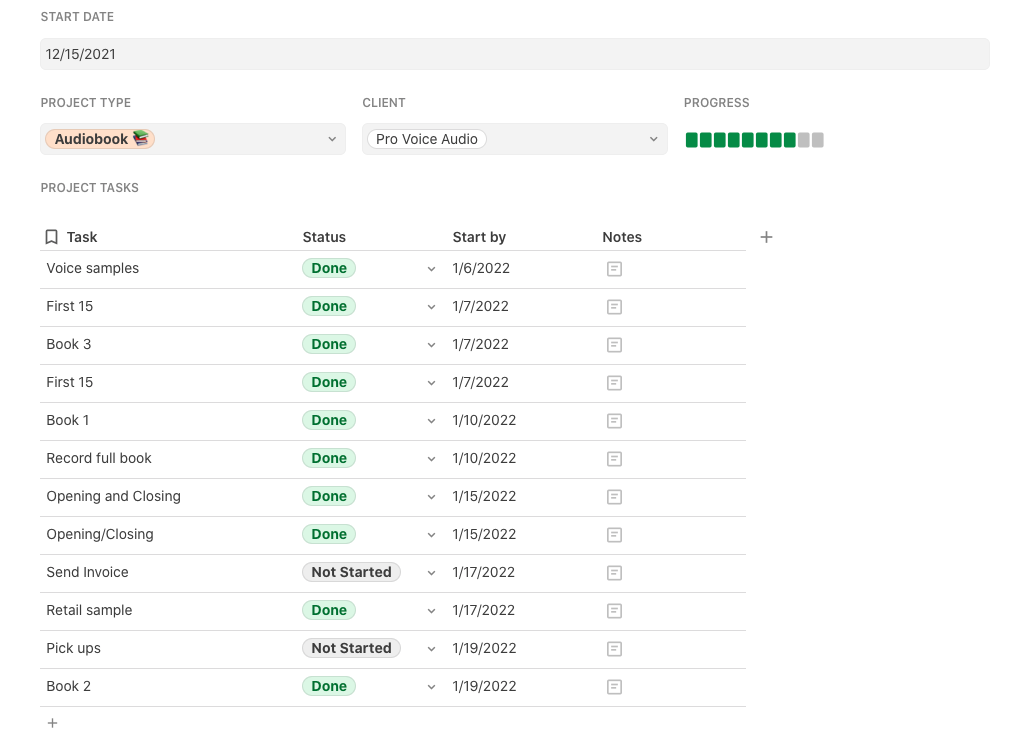Add new task row with bottom plus
The image size is (1017, 740).
tap(53, 723)
